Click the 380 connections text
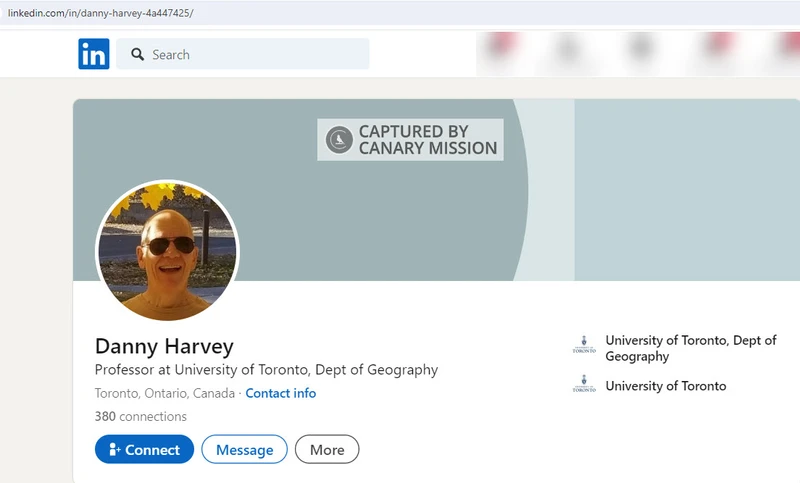800x483 pixels. coord(141,416)
